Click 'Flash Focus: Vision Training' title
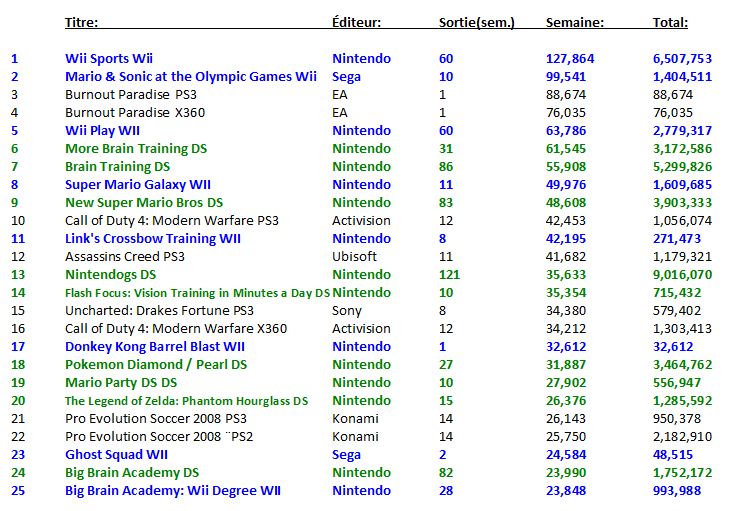 [197, 293]
